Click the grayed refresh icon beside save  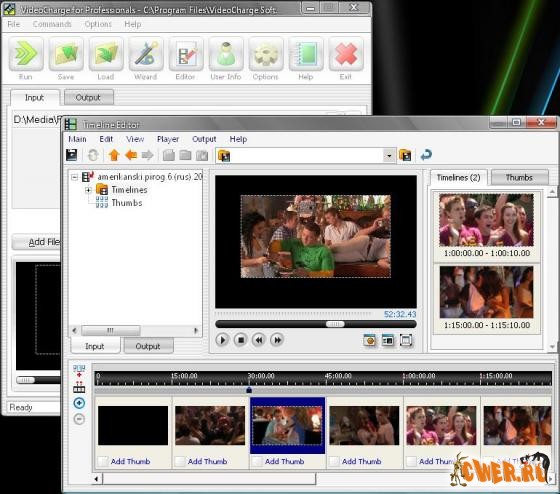click(93, 155)
